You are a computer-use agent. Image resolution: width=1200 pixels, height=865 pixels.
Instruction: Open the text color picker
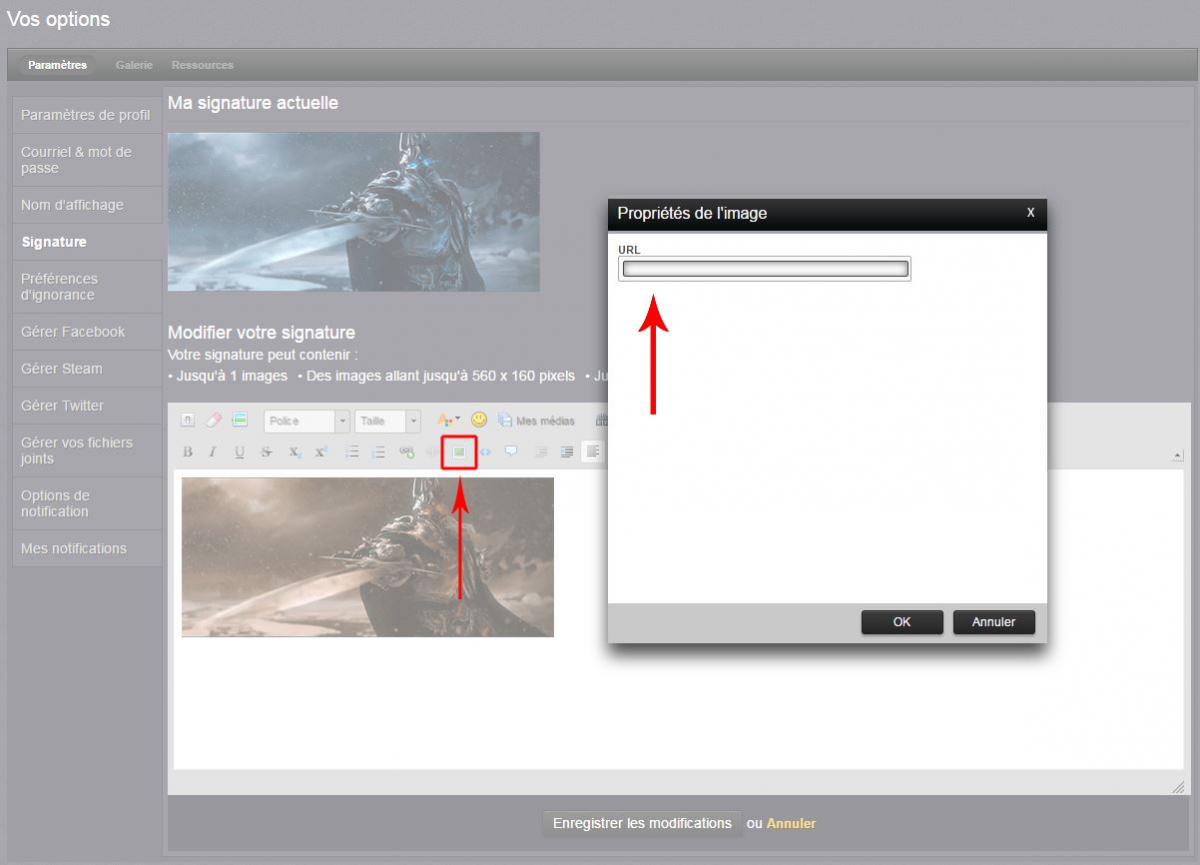click(x=450, y=421)
